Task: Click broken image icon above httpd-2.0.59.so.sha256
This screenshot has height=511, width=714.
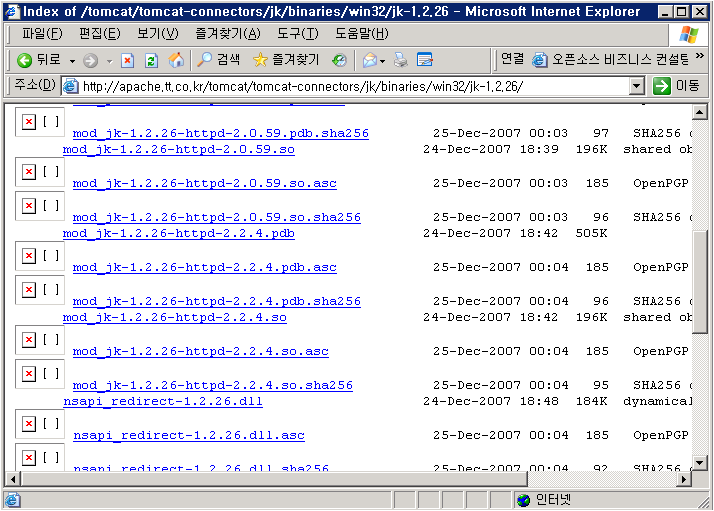Action: point(29,206)
